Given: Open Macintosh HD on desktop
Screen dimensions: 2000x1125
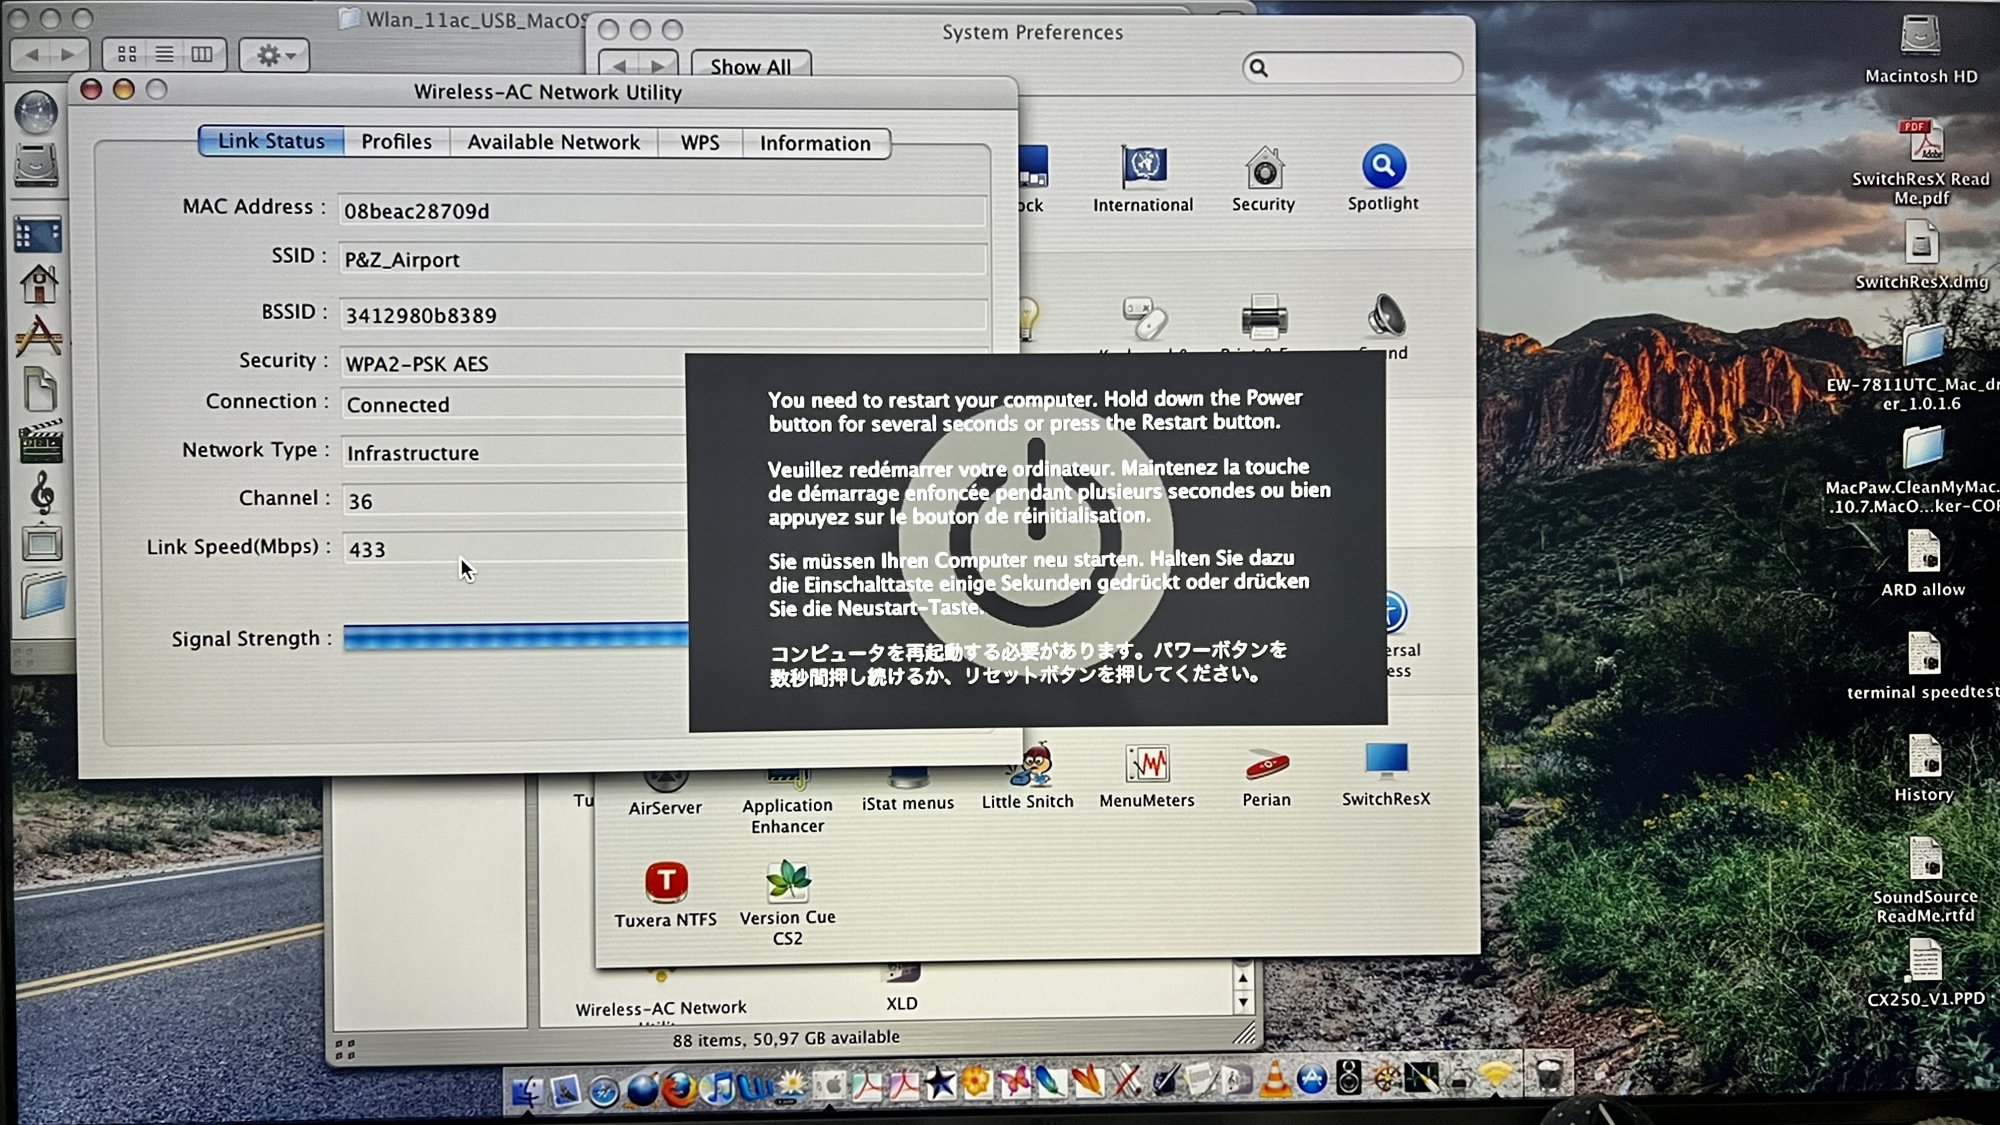Looking at the screenshot, I should 1921,47.
